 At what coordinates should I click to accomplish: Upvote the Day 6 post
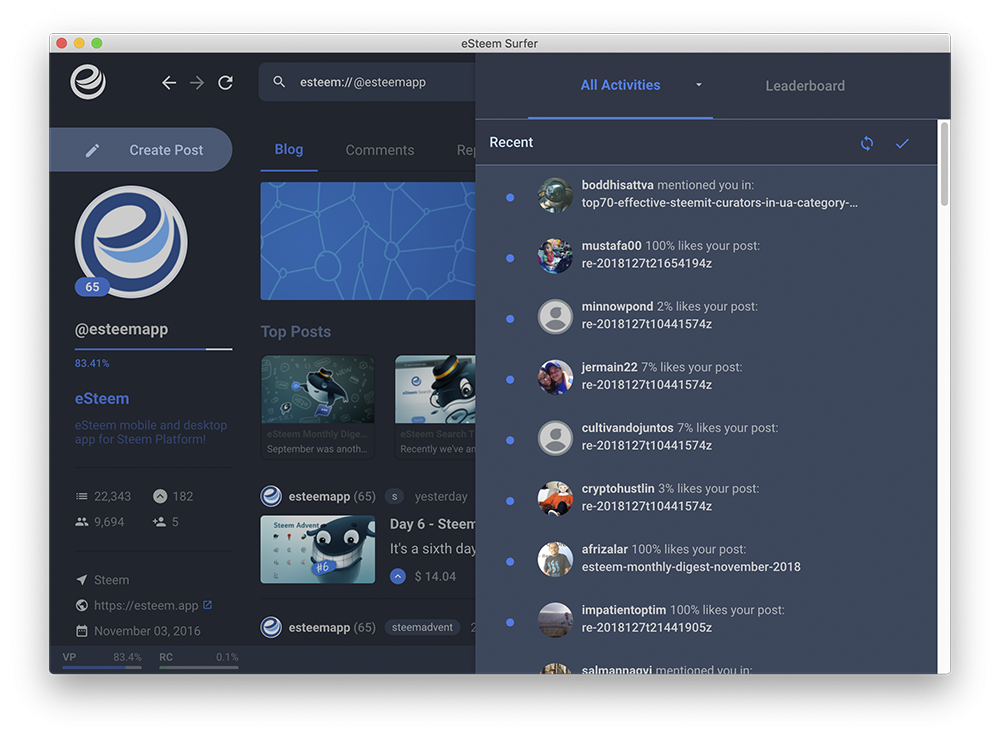point(398,576)
